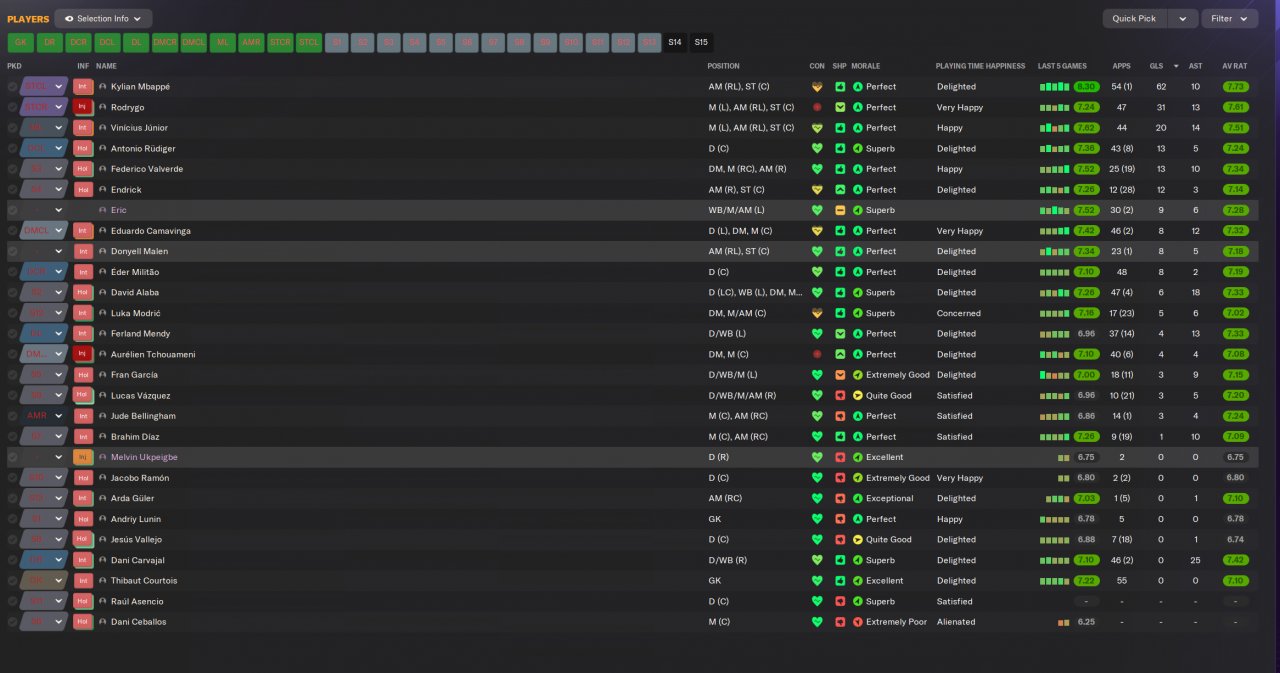
Task: Click the Hol holiday badge for Antonio Rüdiger
Action: tap(83, 148)
